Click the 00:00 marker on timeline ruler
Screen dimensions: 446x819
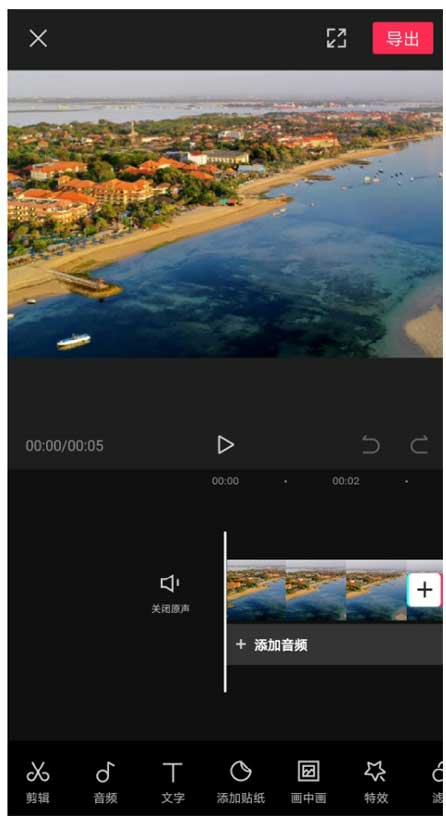tap(225, 481)
